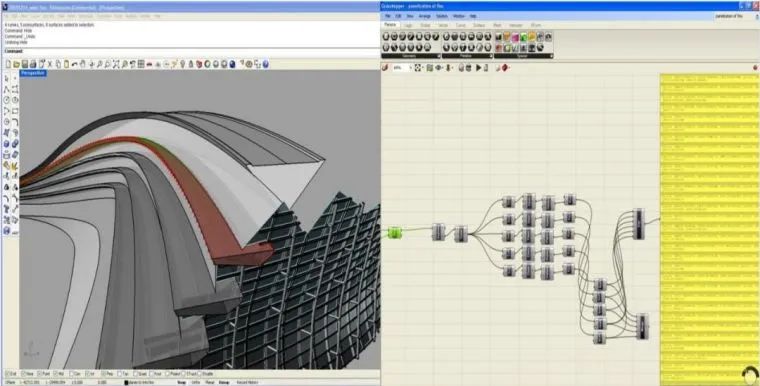
Task: Toggle Ortho in Rhino status bar
Action: (x=196, y=382)
